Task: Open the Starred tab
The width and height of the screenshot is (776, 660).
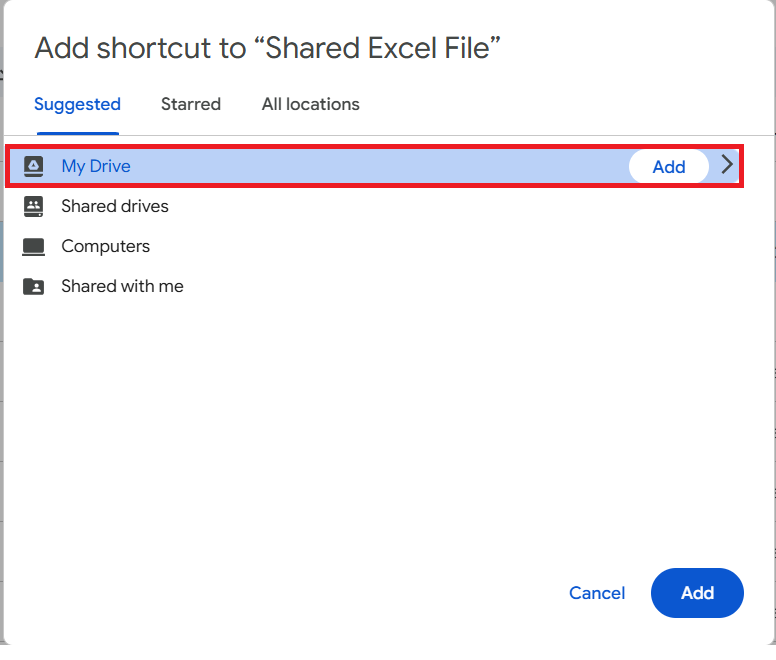Action: 191,104
